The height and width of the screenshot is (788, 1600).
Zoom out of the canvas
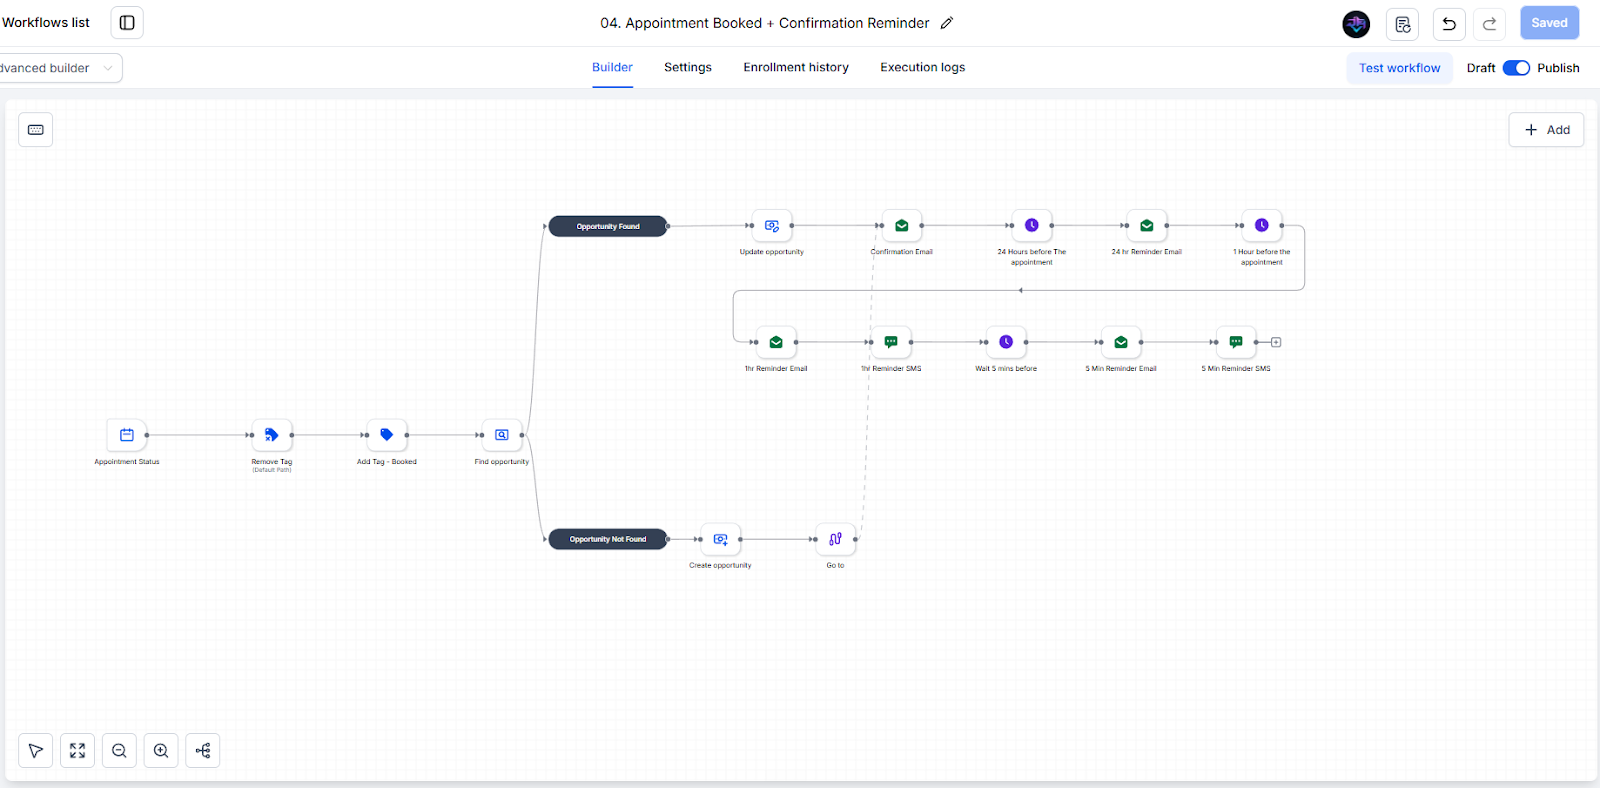pos(120,751)
